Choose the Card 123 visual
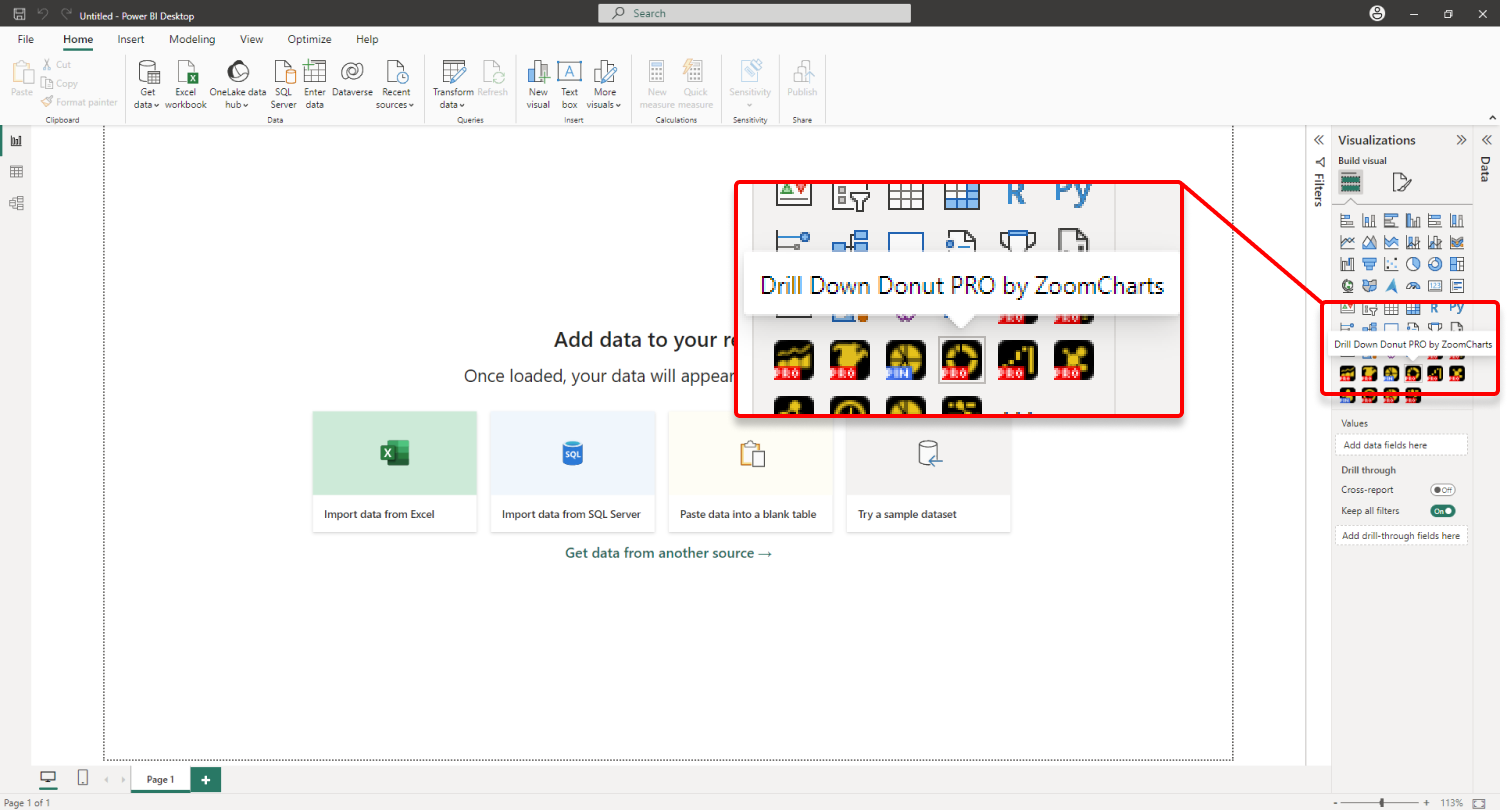1508x810 pixels. [x=1435, y=287]
